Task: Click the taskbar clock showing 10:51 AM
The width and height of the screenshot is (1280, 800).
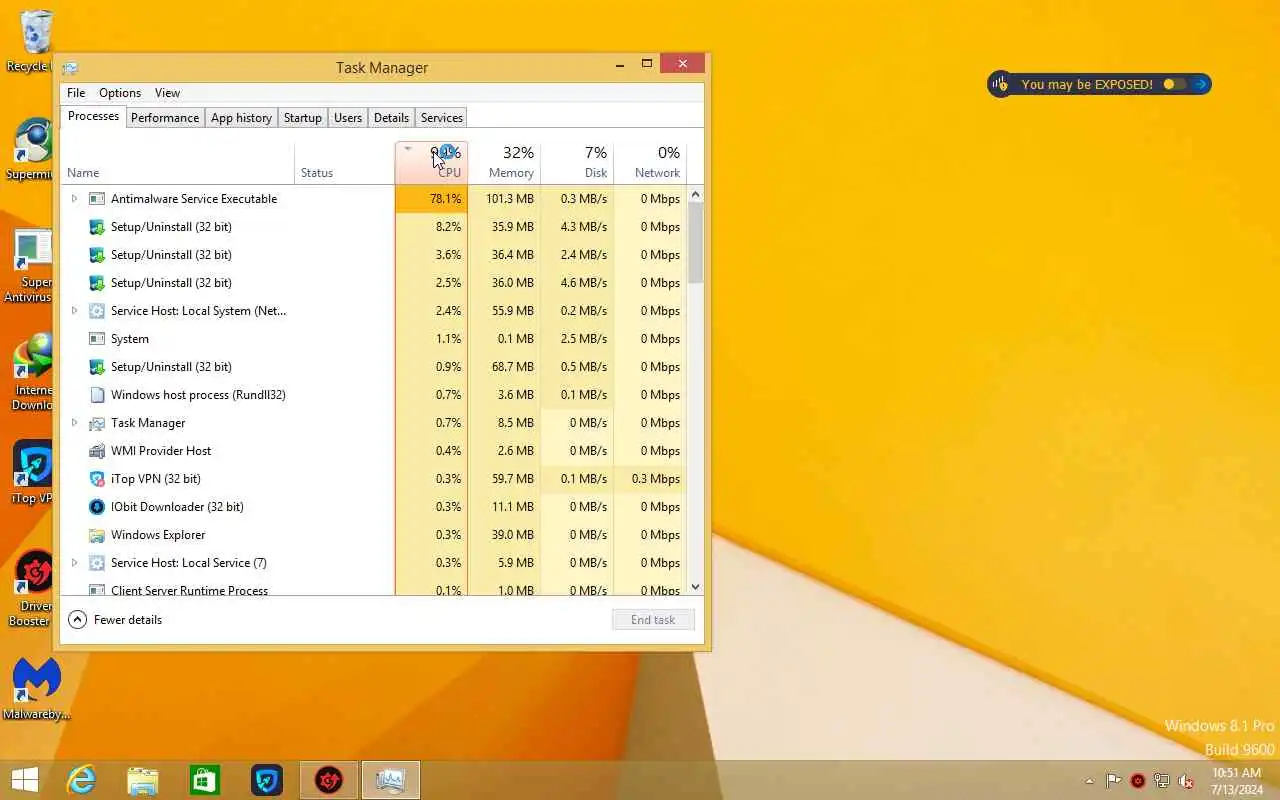Action: 1237,781
